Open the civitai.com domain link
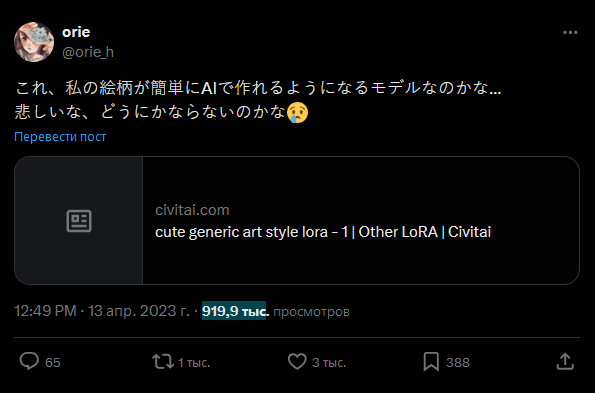Image resolution: width=595 pixels, height=393 pixels. tap(192, 210)
